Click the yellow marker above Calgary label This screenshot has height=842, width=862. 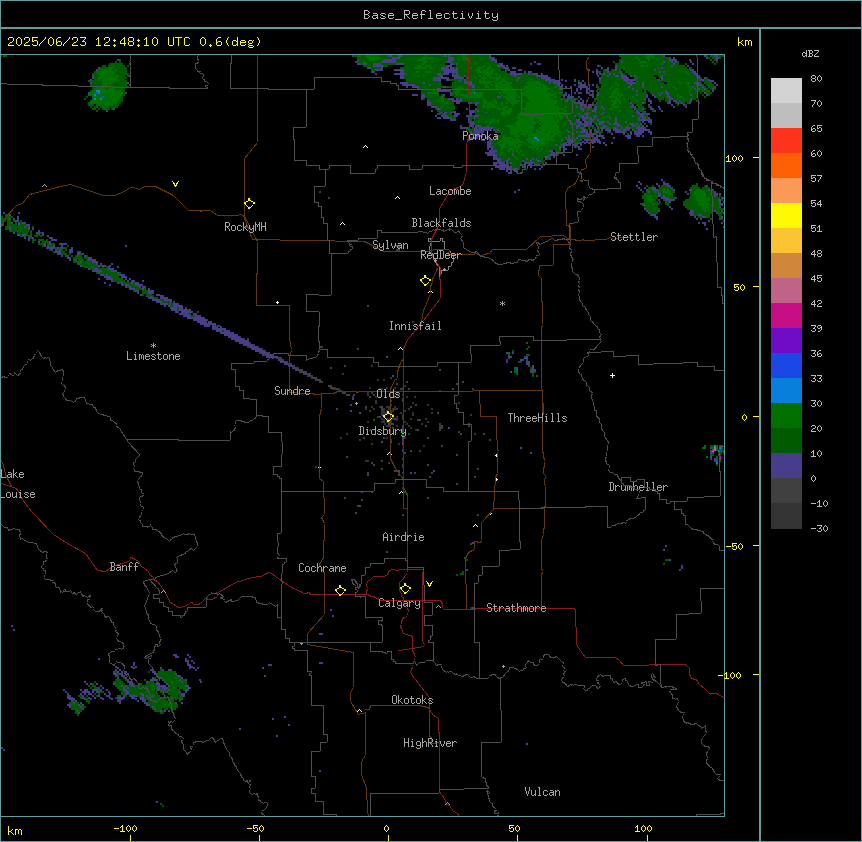405,589
